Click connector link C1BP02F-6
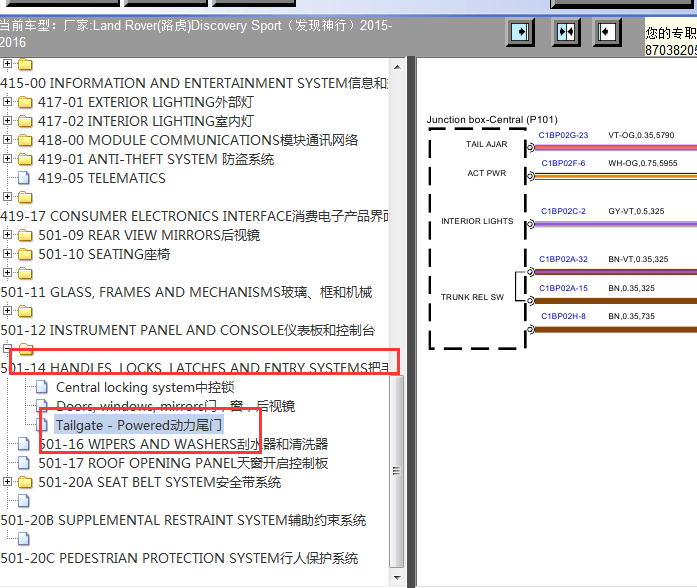 [563, 163]
